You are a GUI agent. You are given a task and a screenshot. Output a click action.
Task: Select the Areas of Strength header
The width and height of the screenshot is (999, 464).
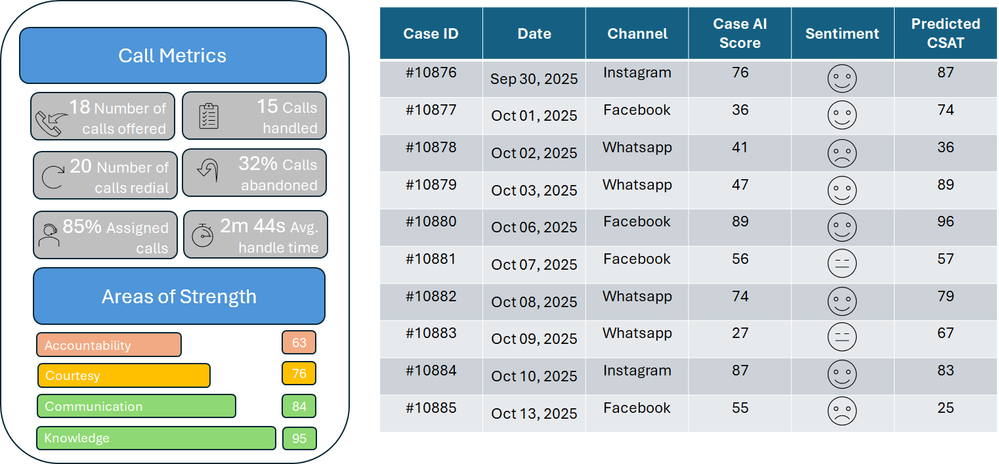click(x=179, y=296)
